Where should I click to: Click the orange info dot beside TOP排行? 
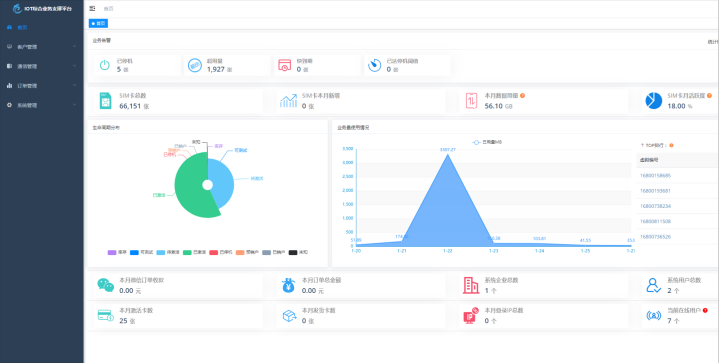pos(671,145)
